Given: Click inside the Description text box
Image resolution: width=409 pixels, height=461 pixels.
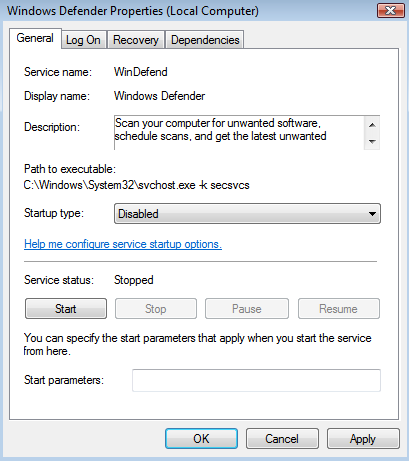Looking at the screenshot, I should tap(239, 133).
